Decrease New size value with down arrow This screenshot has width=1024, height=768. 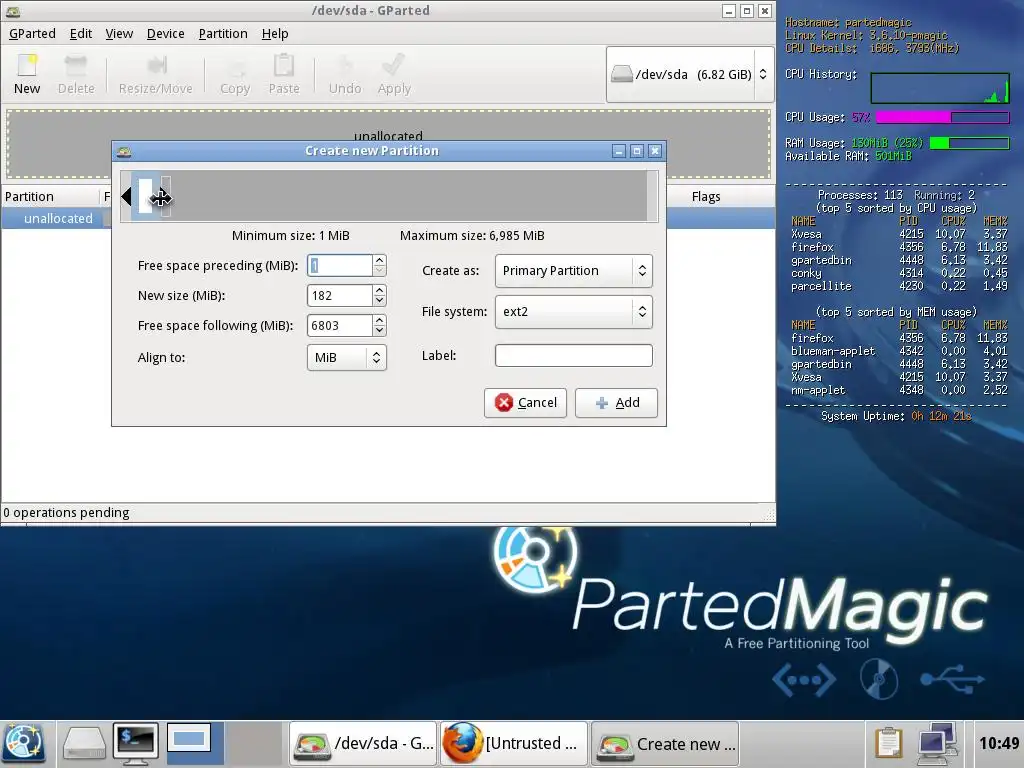[x=379, y=300]
